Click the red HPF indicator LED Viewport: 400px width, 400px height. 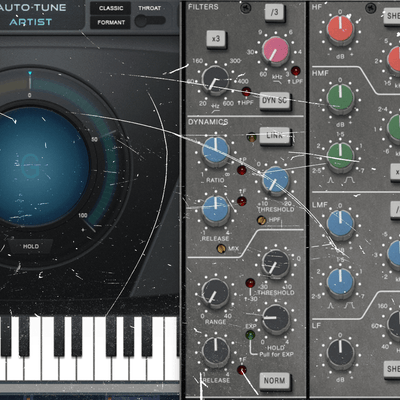tap(246, 92)
